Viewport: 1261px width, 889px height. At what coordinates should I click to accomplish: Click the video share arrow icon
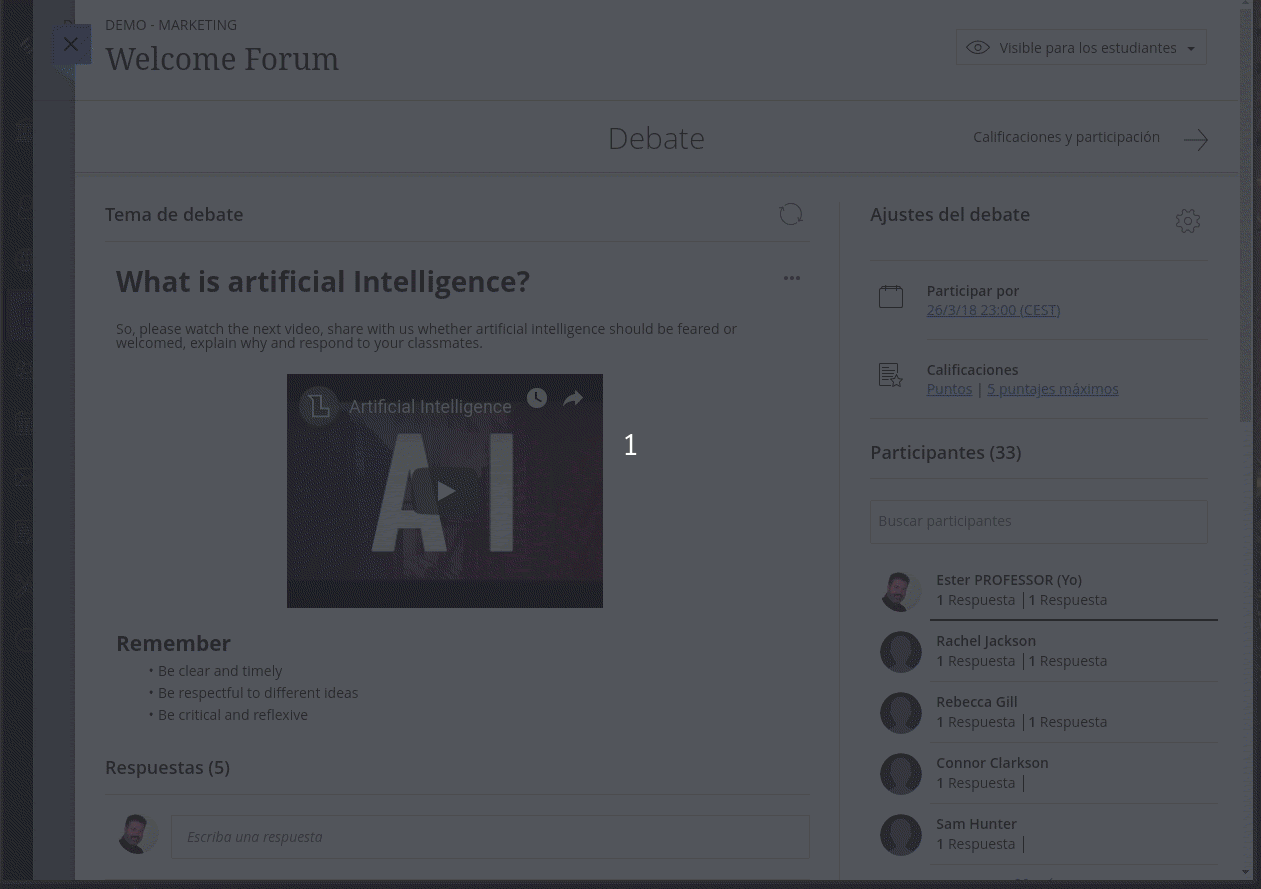pyautogui.click(x=573, y=398)
